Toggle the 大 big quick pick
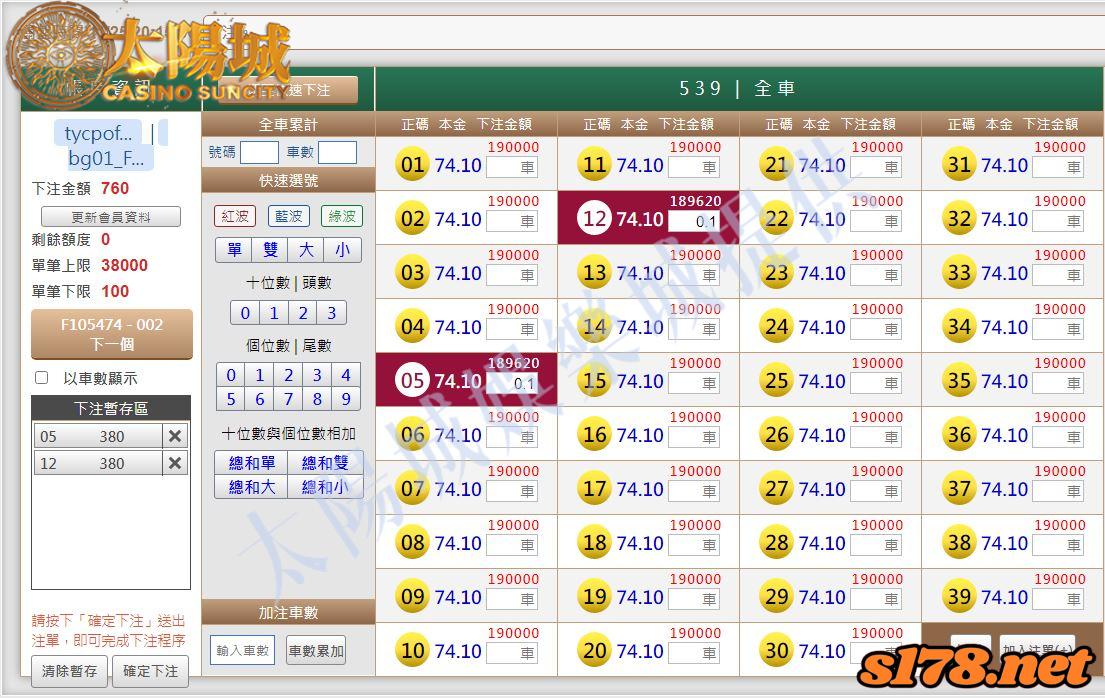 [x=306, y=250]
